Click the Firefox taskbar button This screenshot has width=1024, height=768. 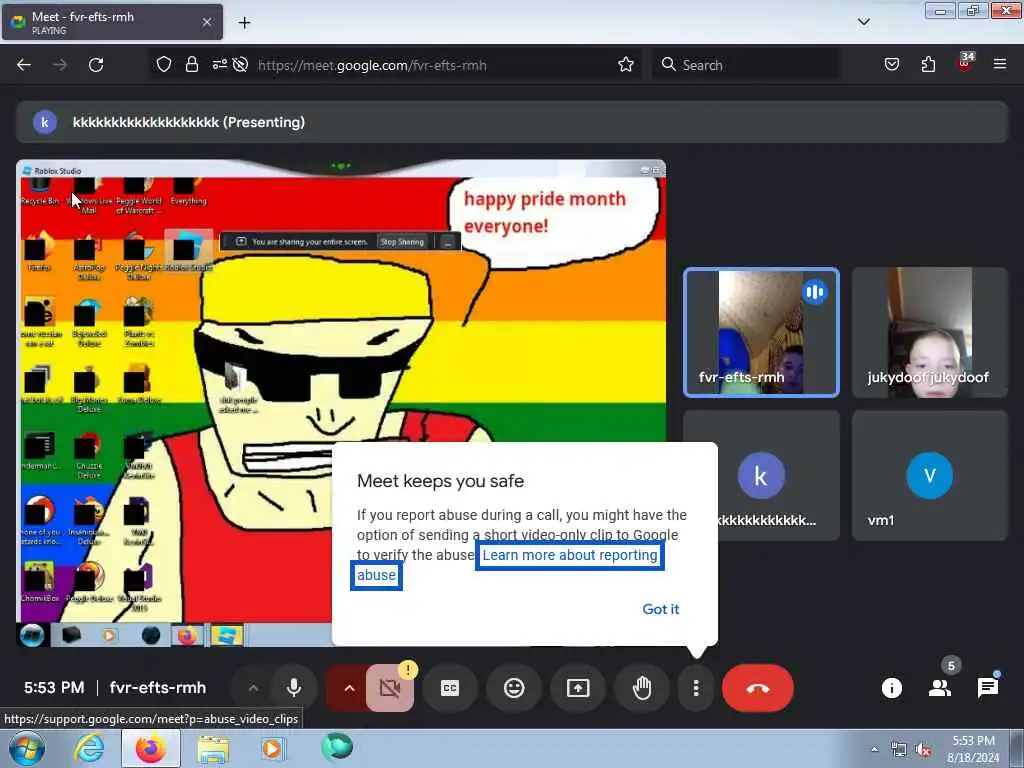click(151, 748)
